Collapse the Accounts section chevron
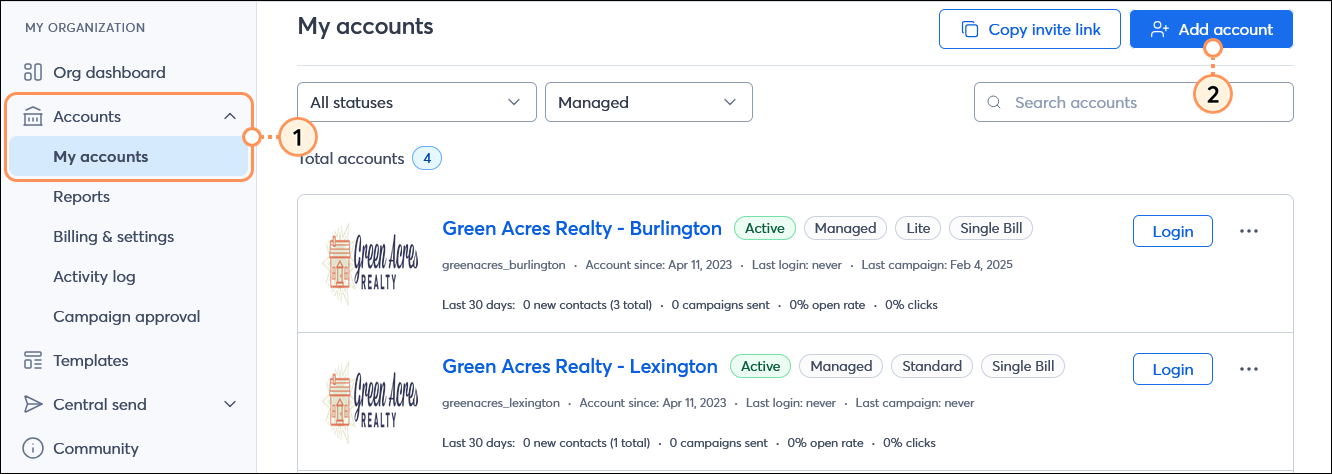Viewport: 1332px width, 474px height. click(229, 116)
